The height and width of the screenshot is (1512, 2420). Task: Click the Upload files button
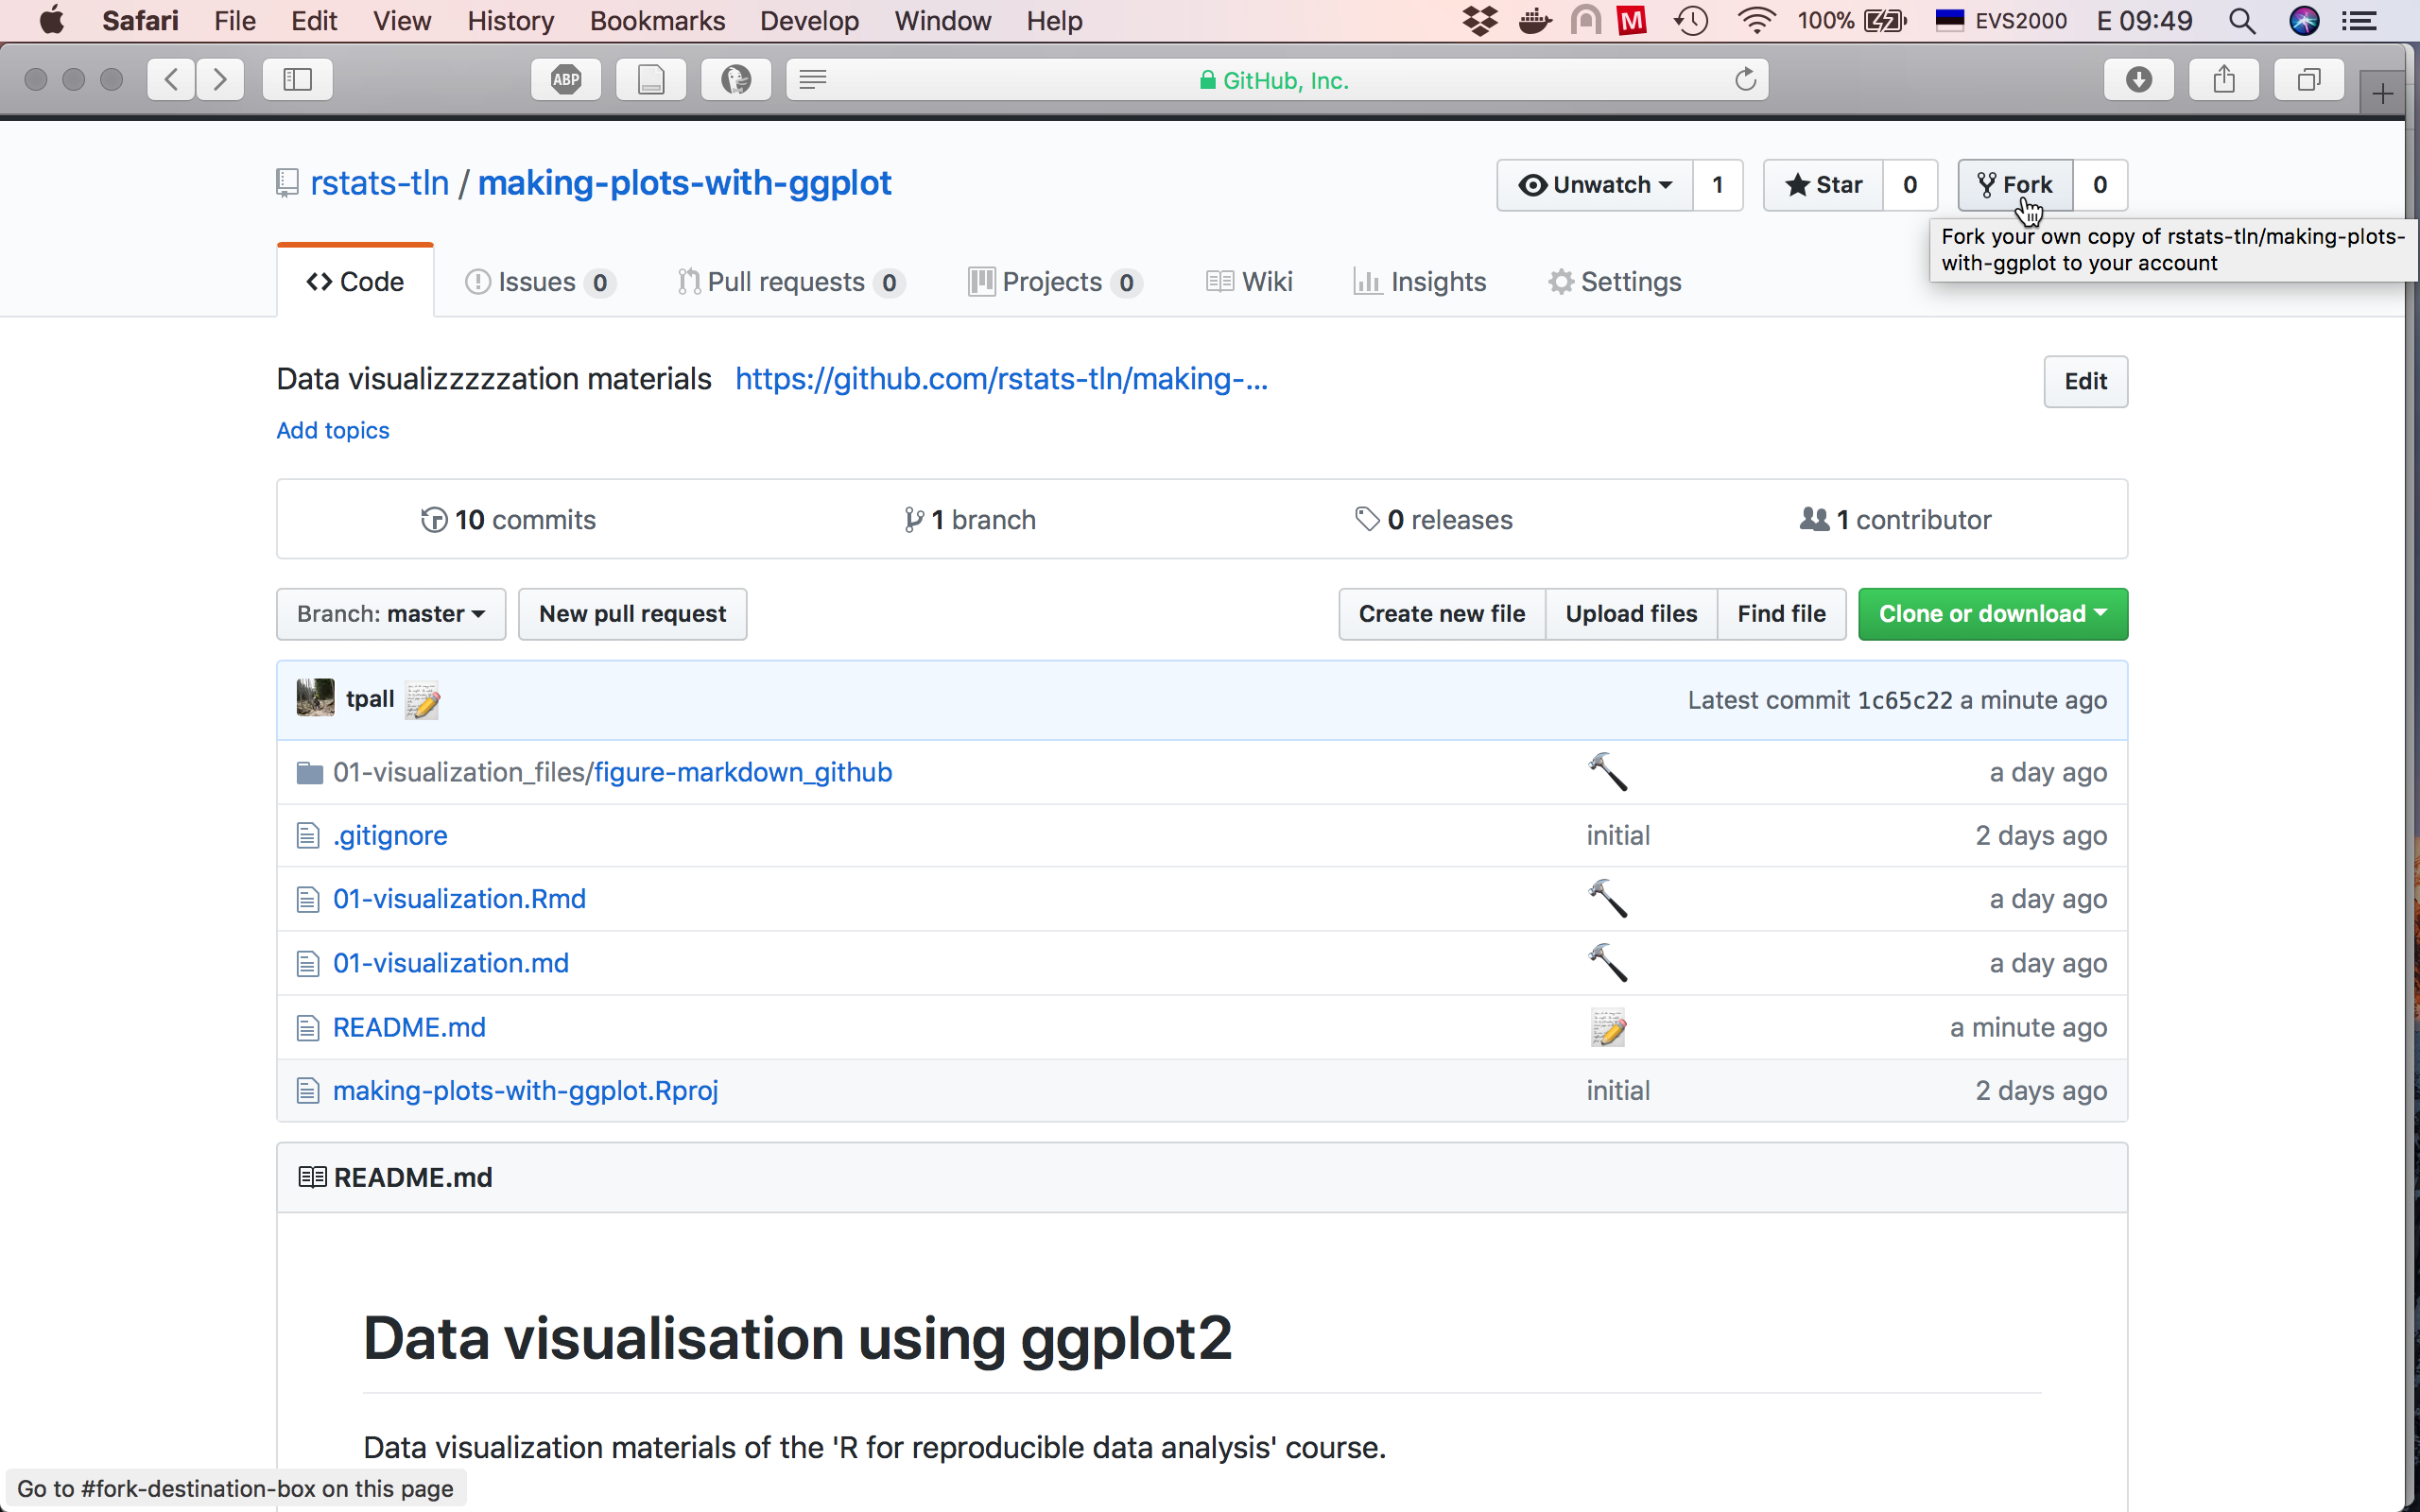[x=1631, y=614]
